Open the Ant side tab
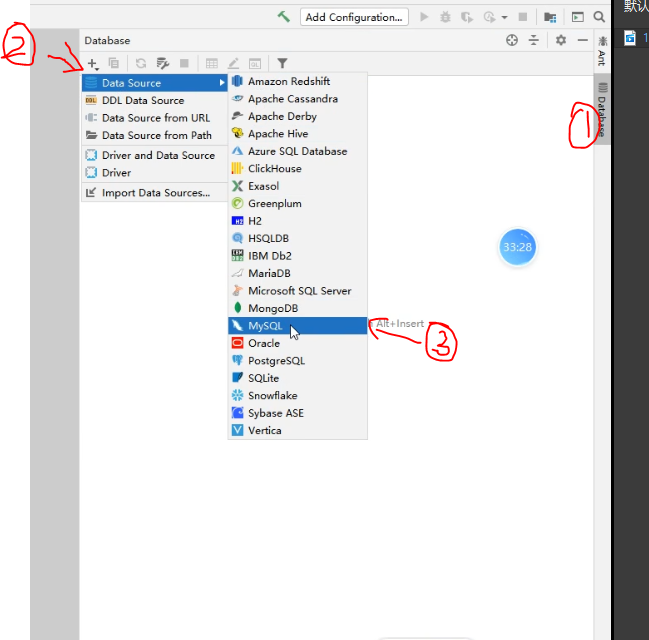649x640 pixels. tap(602, 52)
